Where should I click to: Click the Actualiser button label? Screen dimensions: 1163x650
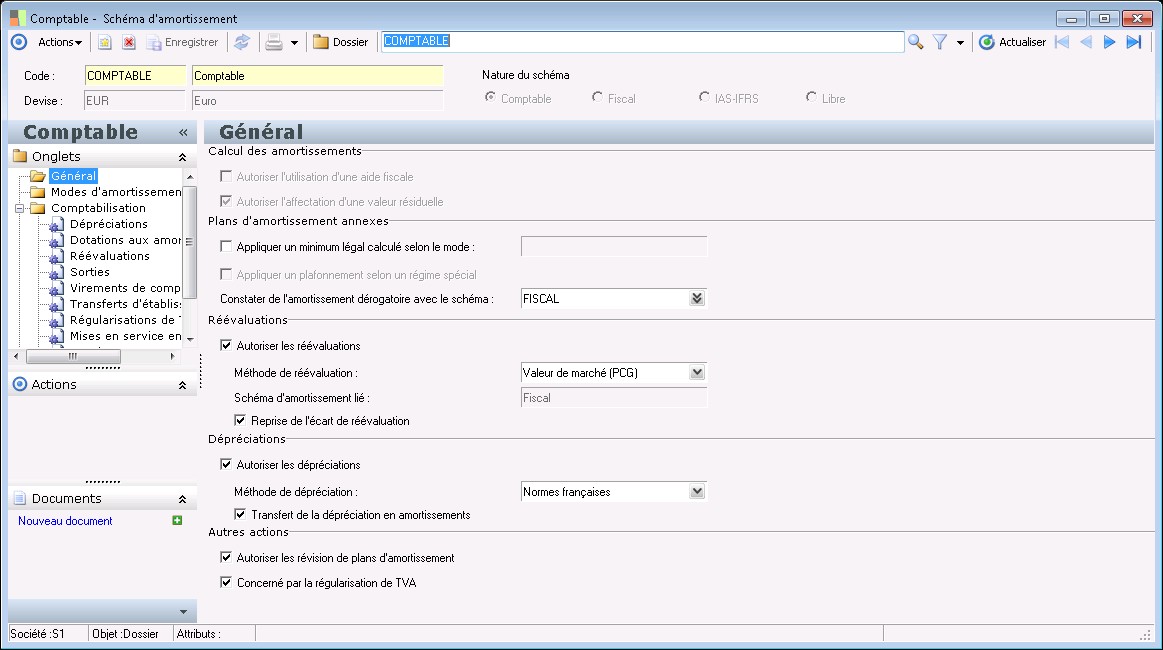1022,42
